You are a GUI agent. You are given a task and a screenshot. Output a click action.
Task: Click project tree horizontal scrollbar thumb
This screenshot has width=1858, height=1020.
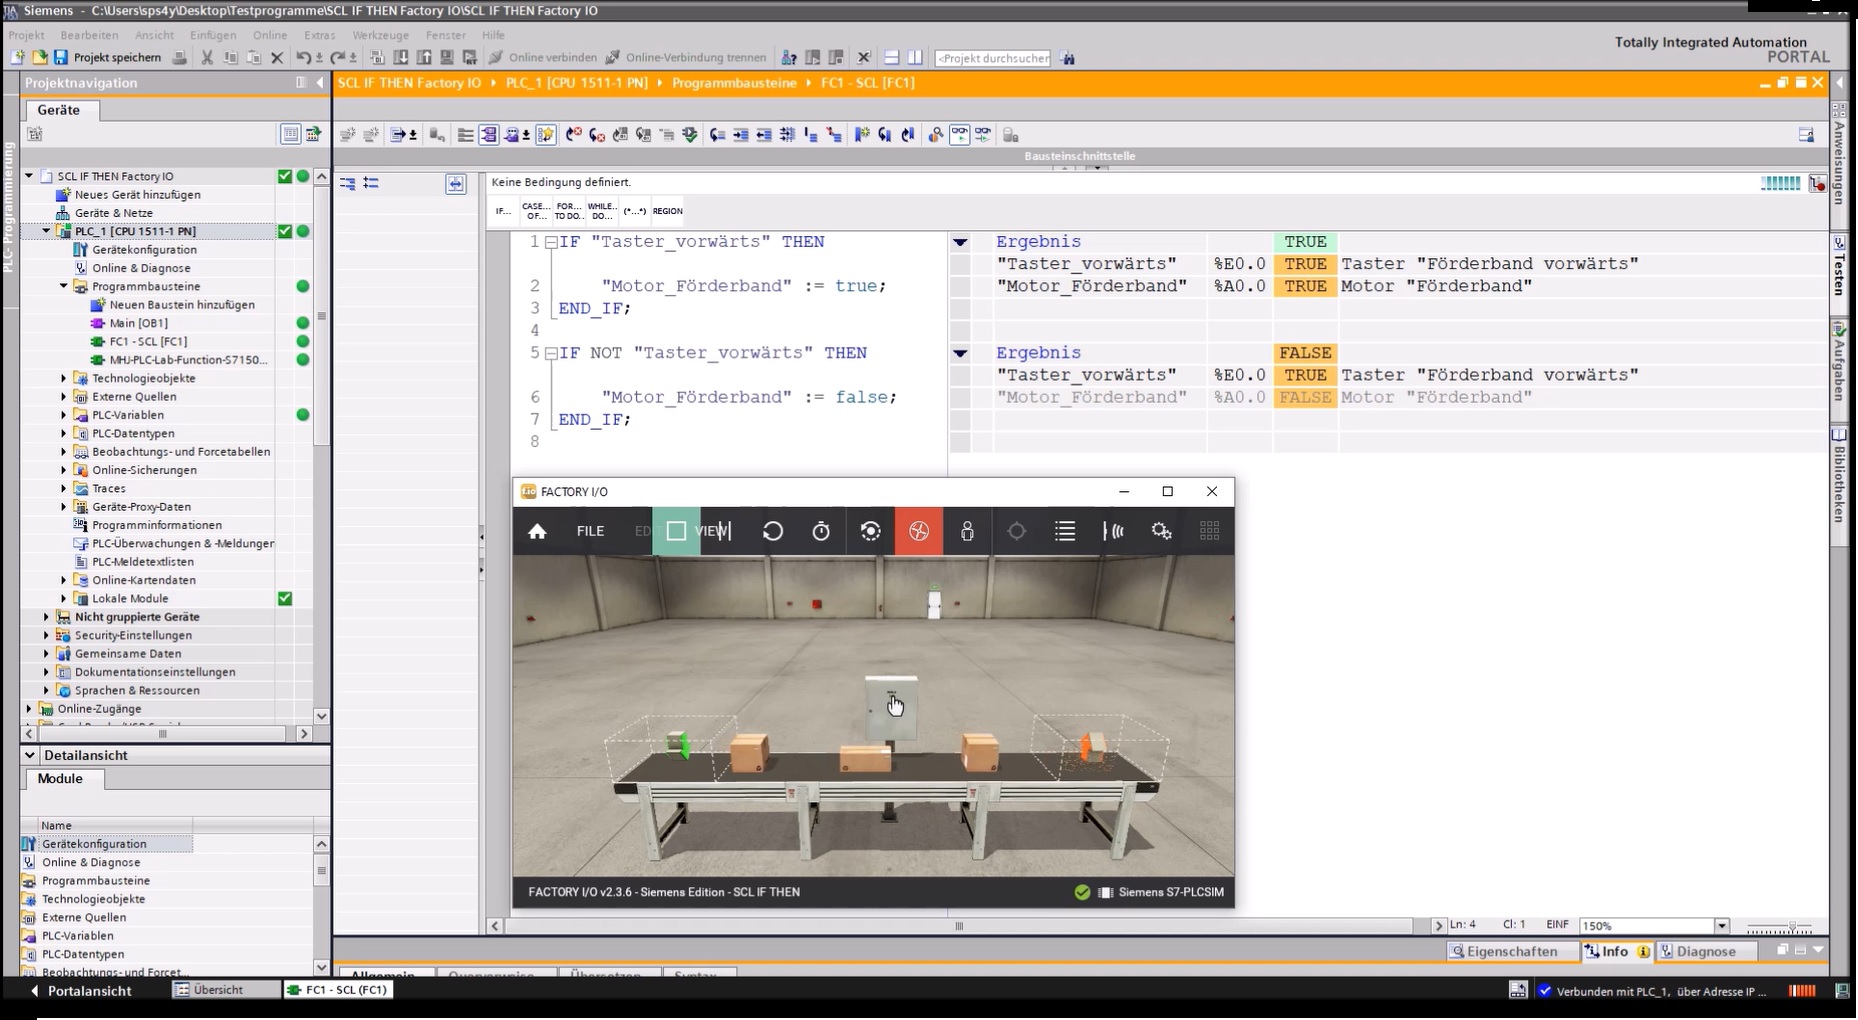coord(162,734)
